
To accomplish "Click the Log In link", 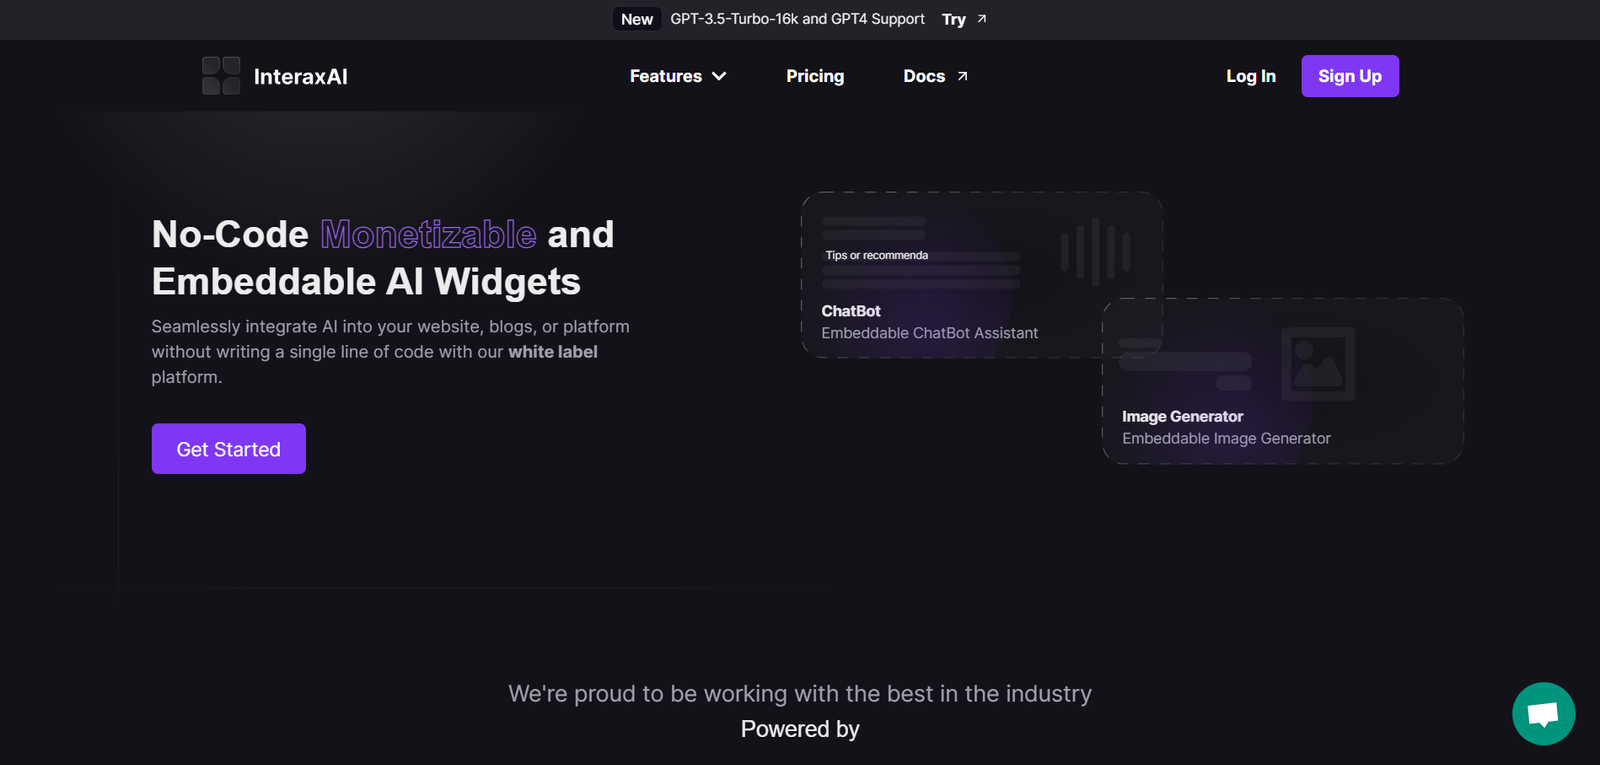I will (x=1251, y=76).
